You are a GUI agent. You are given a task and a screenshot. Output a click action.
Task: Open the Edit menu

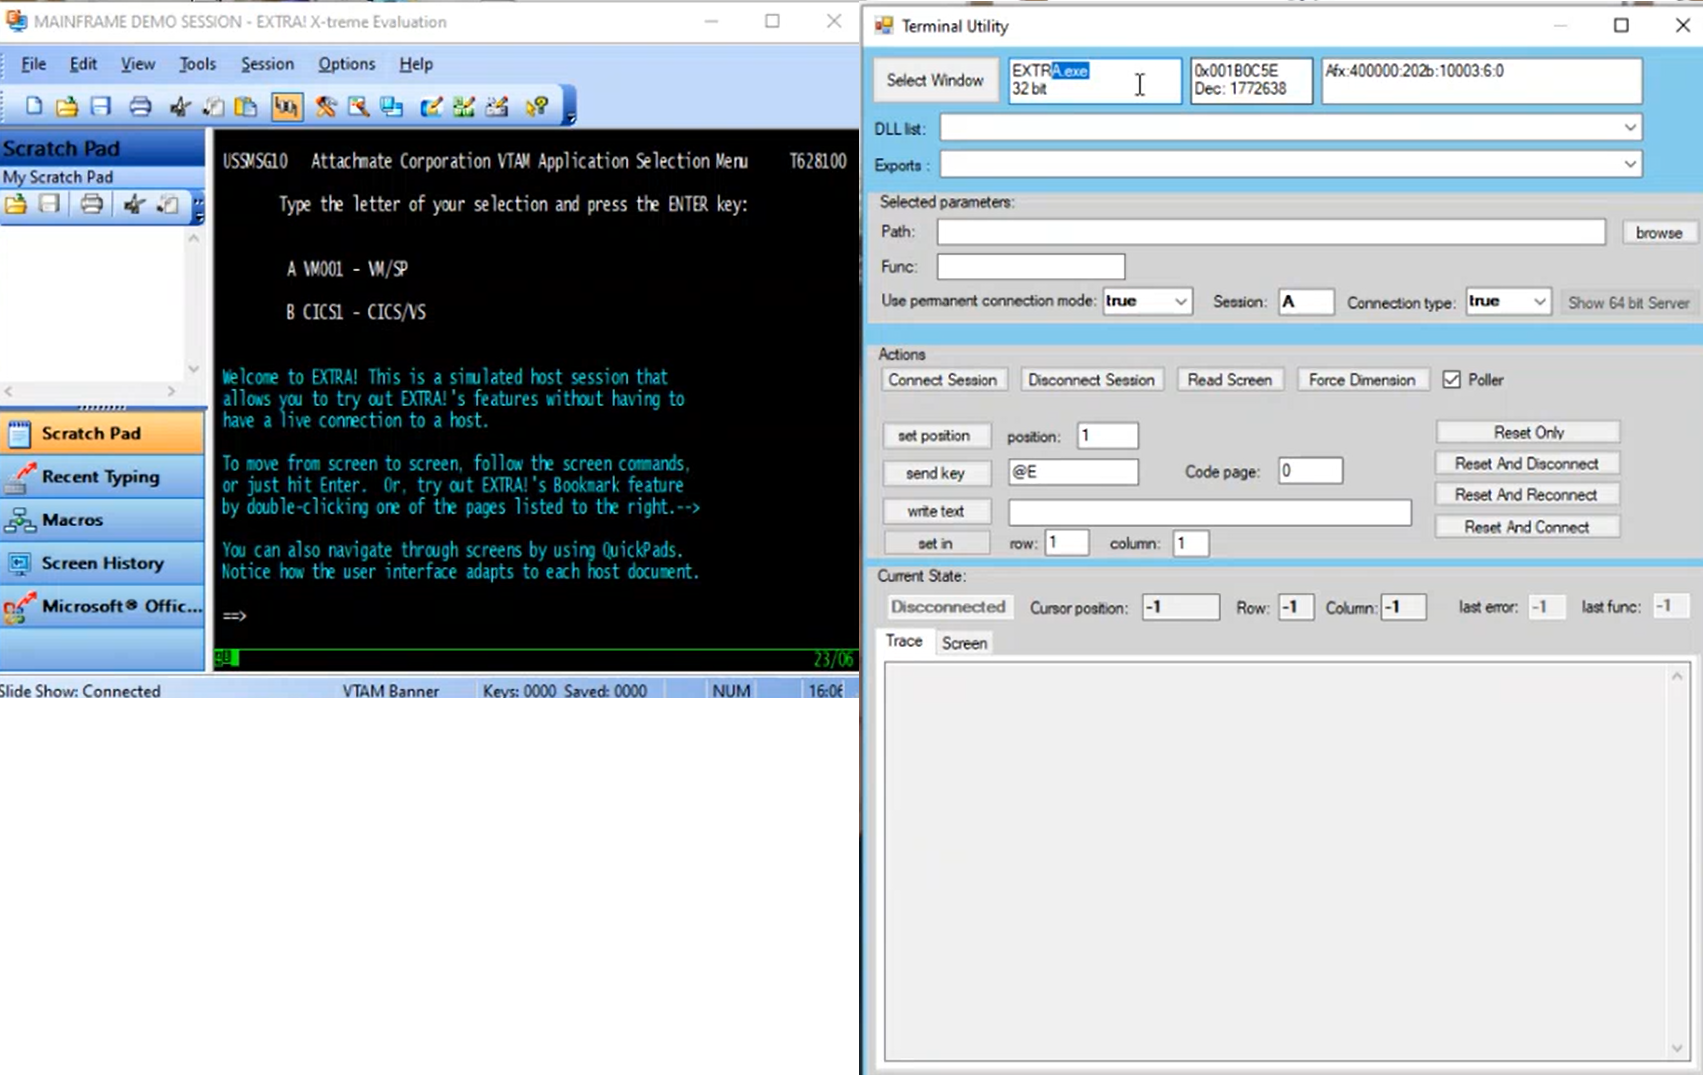83,63
